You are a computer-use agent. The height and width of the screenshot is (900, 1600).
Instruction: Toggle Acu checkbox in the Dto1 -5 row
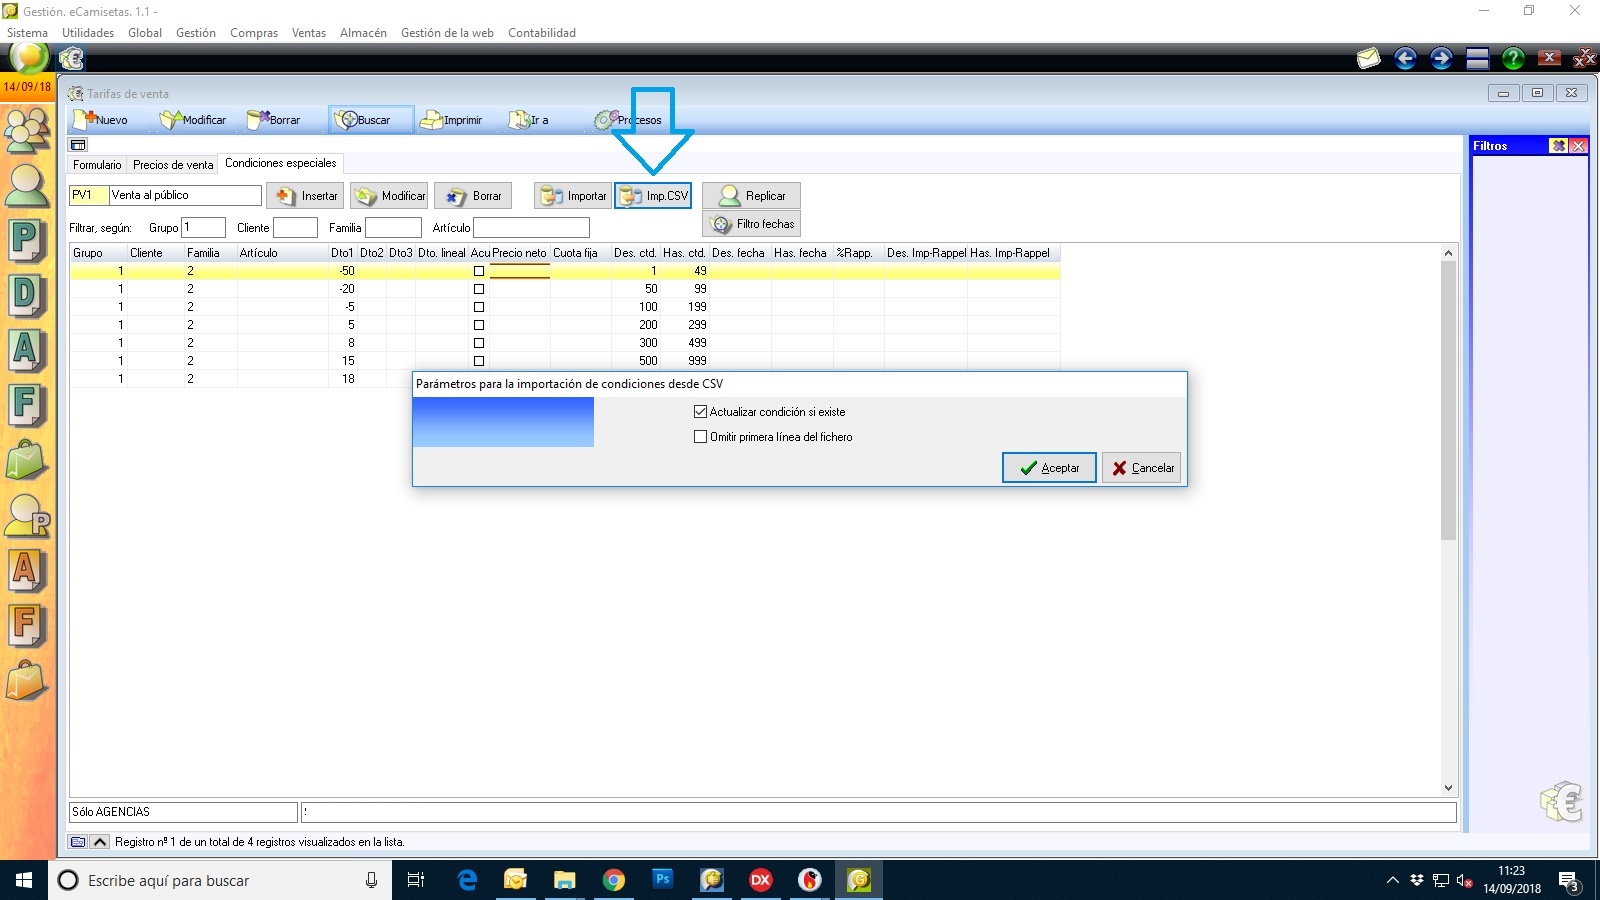point(479,307)
